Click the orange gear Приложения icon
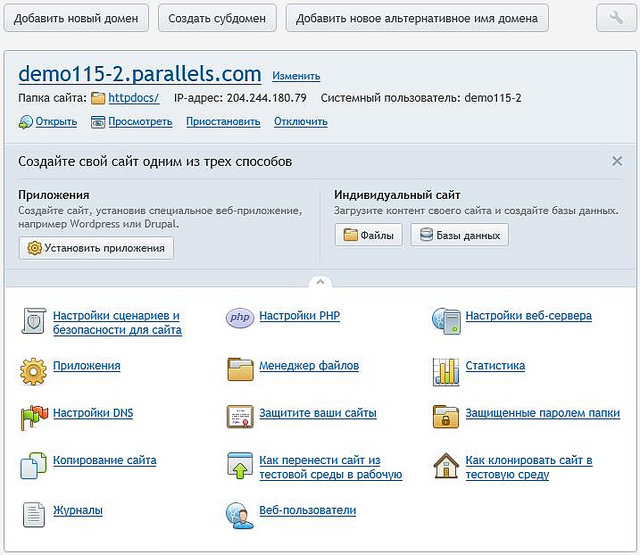 coord(33,371)
